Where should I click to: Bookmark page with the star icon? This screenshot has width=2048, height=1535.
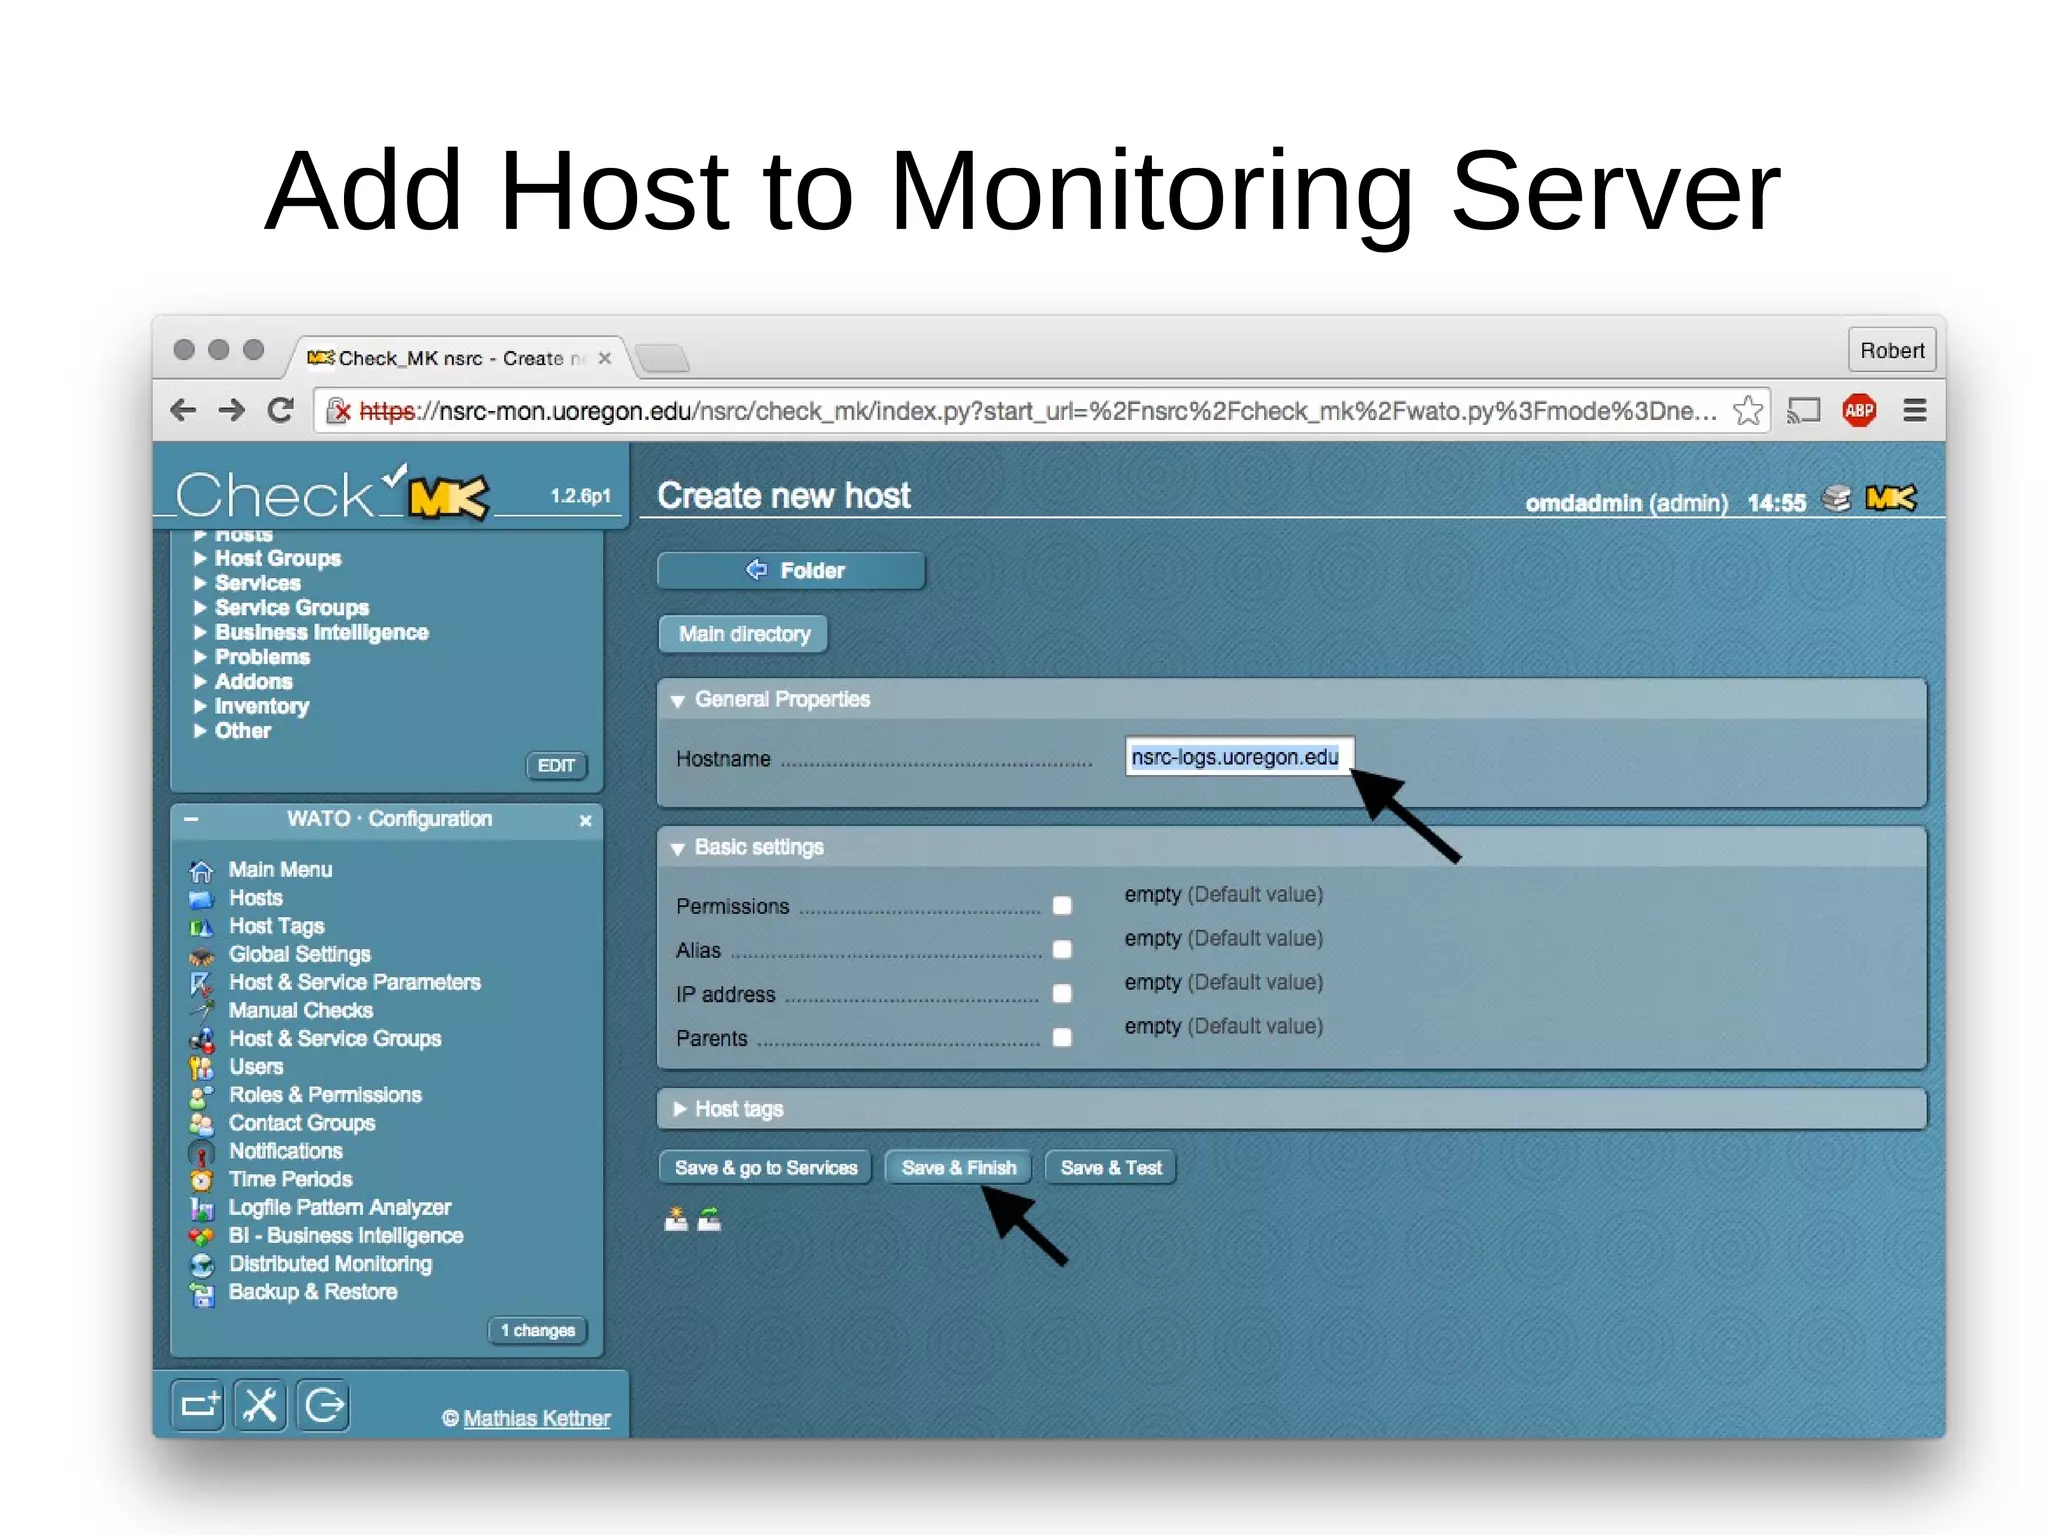point(1747,410)
